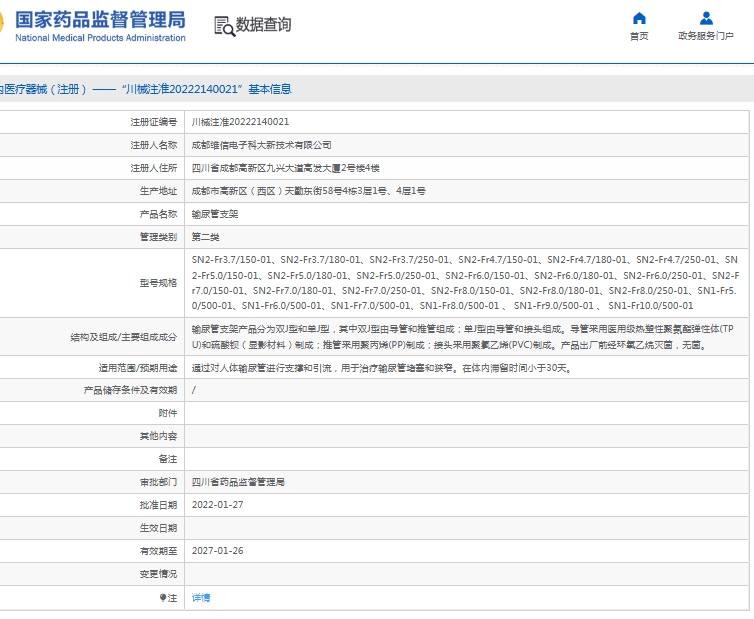Click the 注册人名称 row label
The width and height of the screenshot is (754, 619).
[x=154, y=145]
